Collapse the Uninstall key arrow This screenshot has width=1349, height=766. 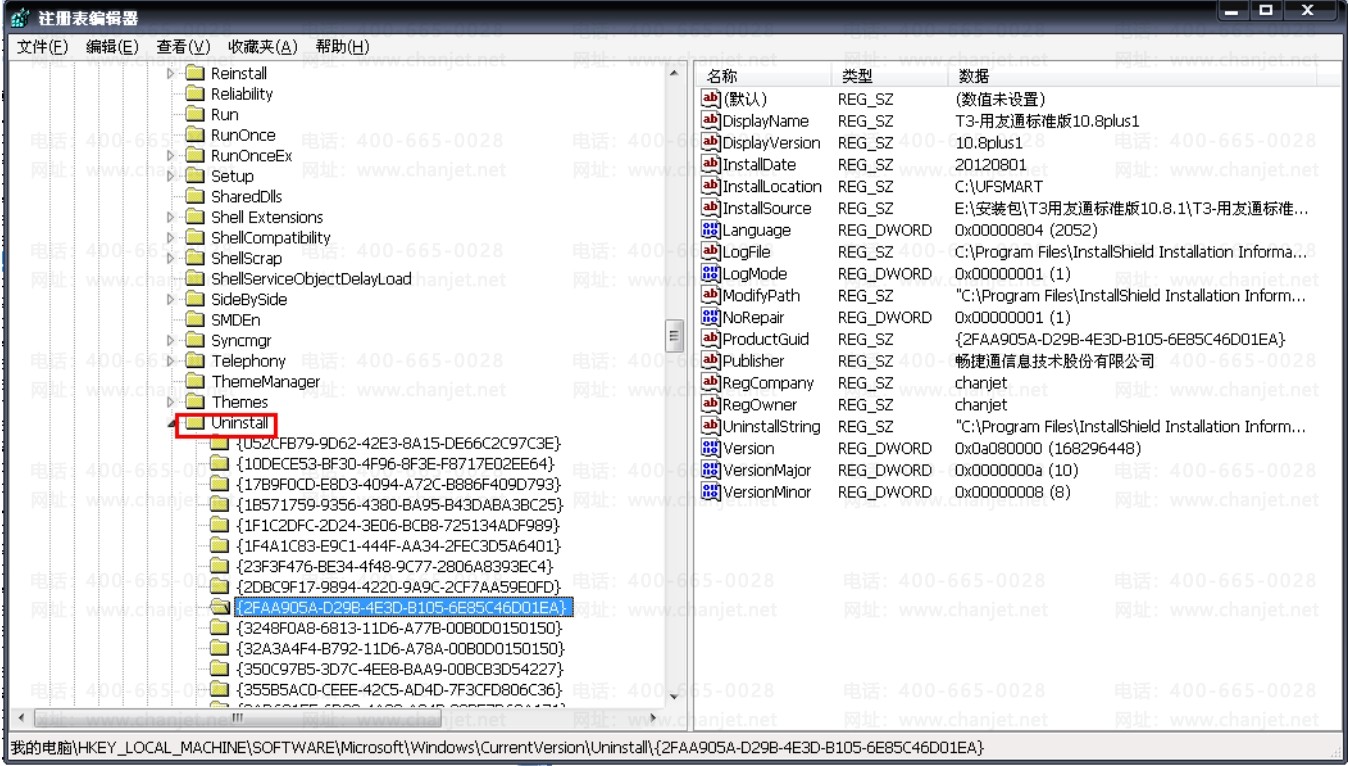tap(172, 425)
